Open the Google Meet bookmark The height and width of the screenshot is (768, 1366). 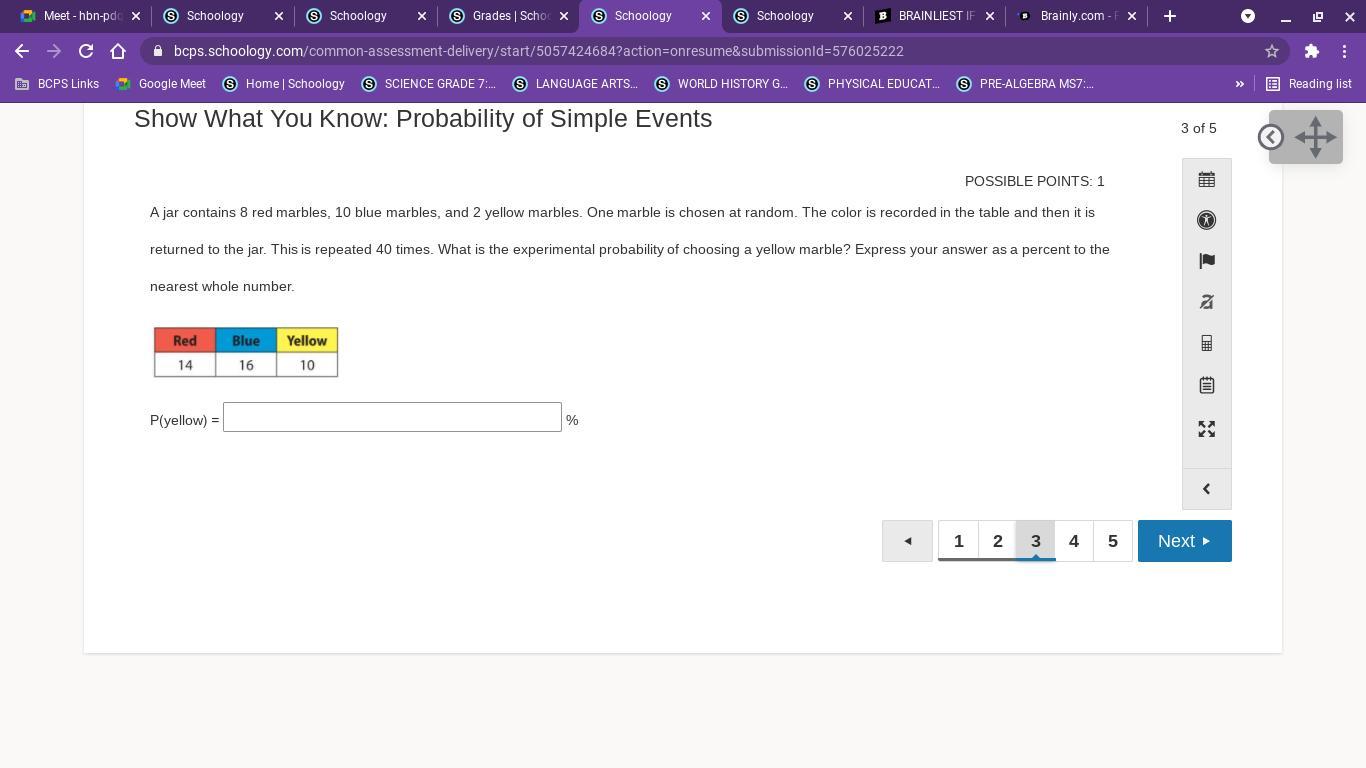[160, 84]
